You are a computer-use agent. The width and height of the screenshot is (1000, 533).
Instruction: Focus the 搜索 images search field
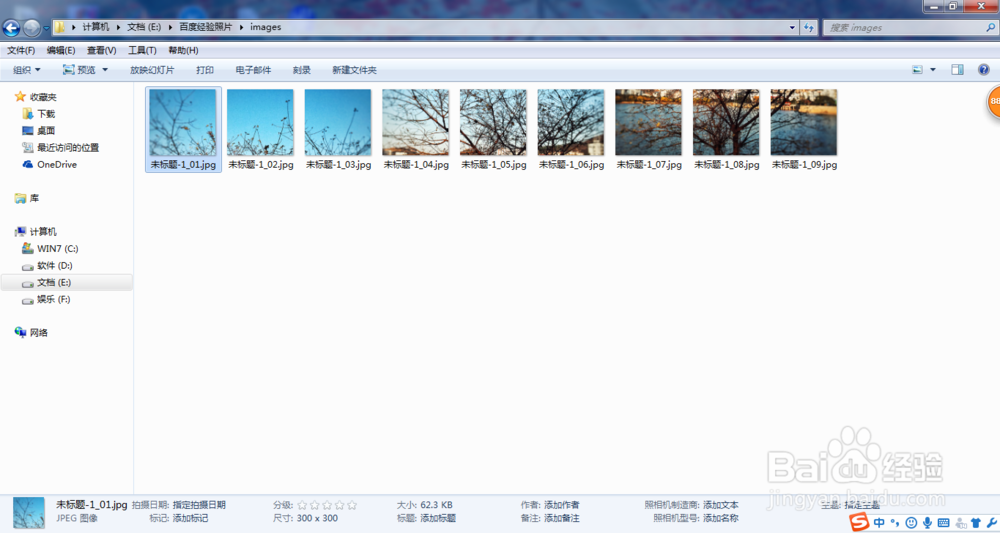(902, 27)
